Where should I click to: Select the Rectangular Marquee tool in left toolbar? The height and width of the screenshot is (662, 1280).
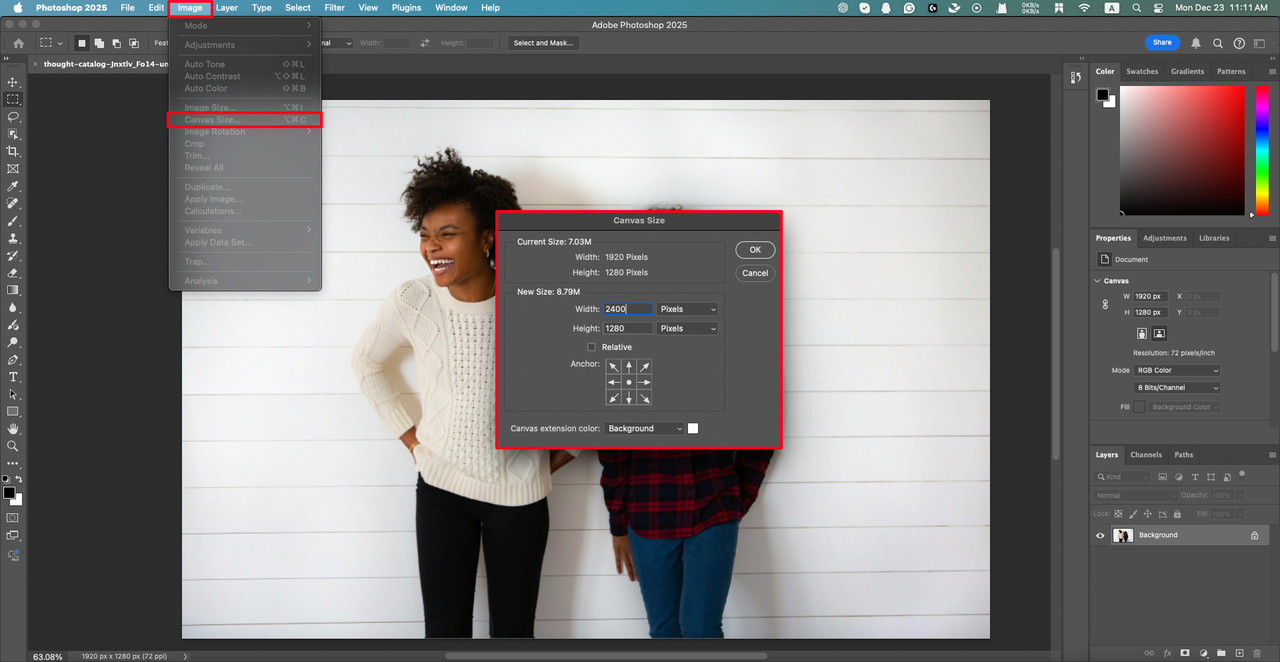pyautogui.click(x=13, y=100)
